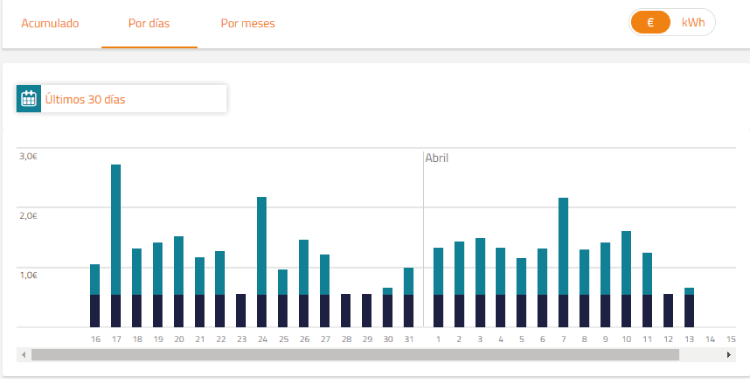Click the bar for April 1
Screen dimensions: 750x380
click(438, 288)
